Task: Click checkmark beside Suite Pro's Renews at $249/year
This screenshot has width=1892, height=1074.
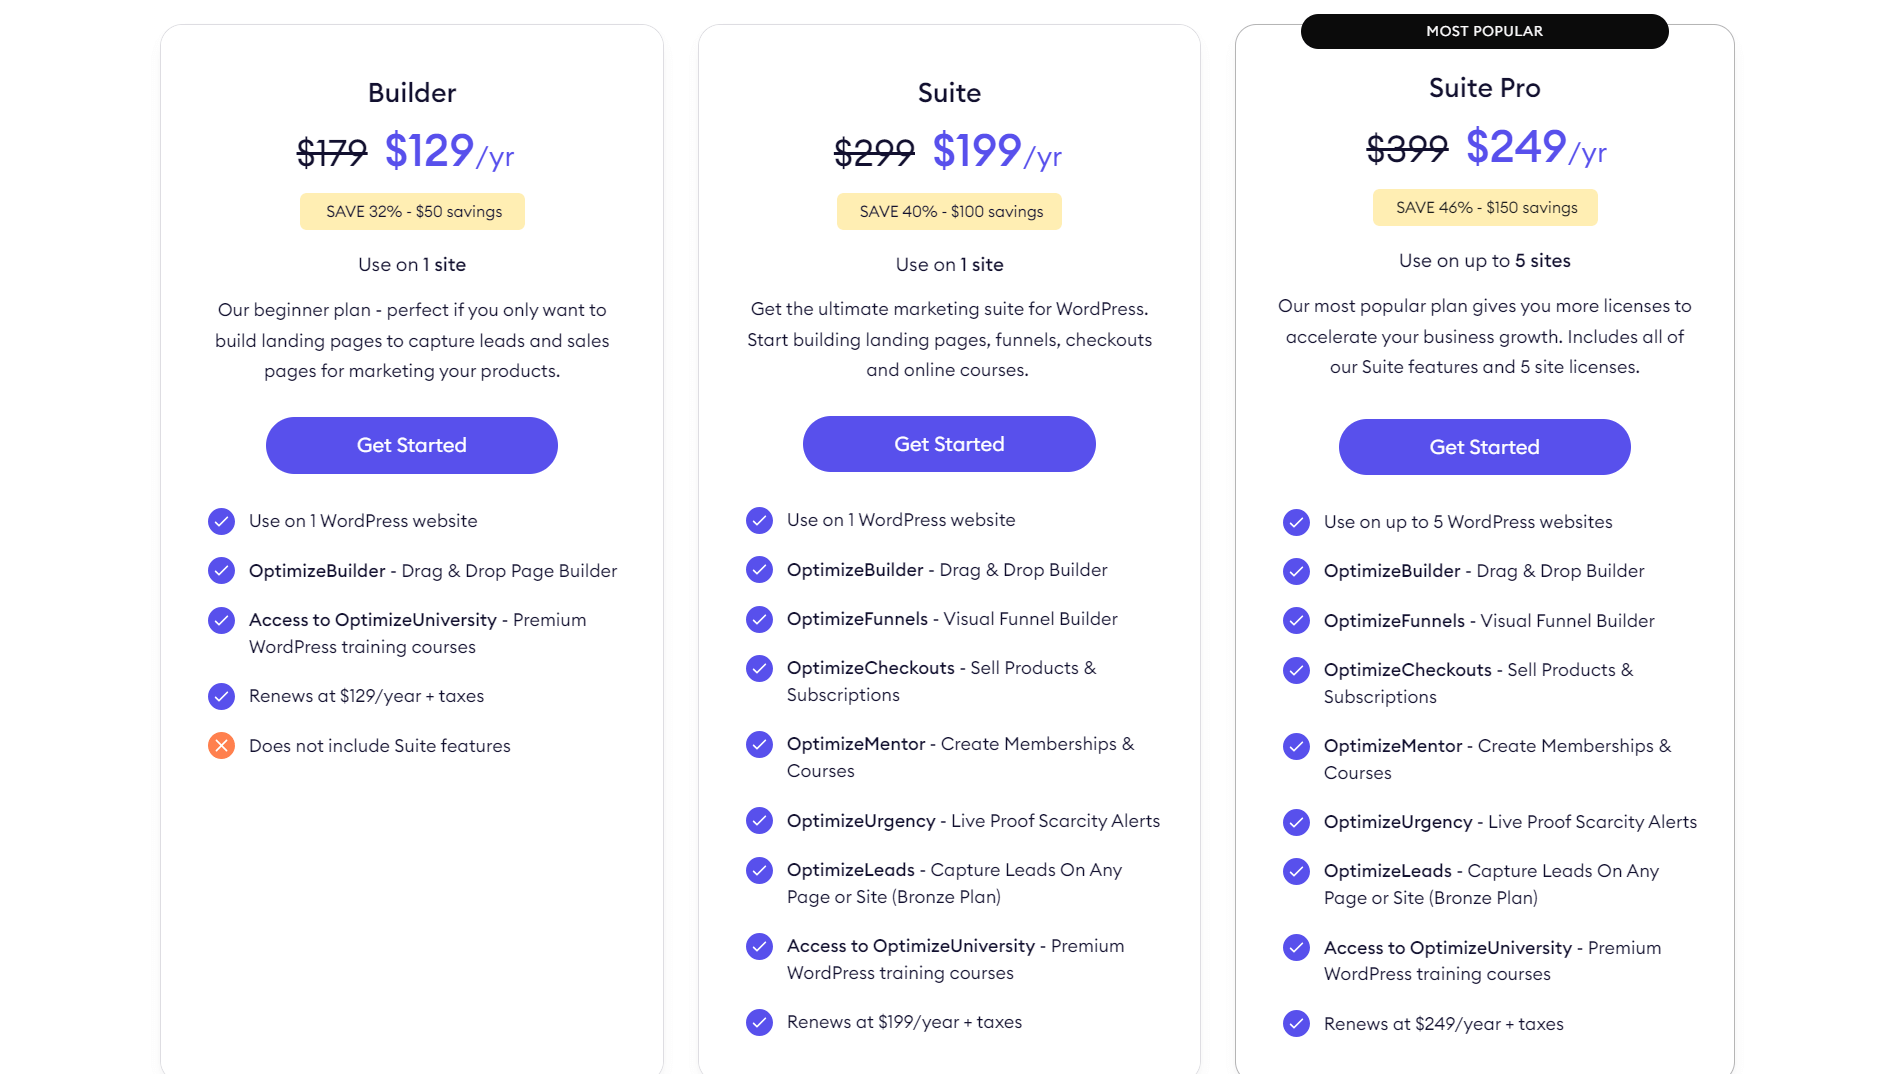Action: tap(1296, 1024)
